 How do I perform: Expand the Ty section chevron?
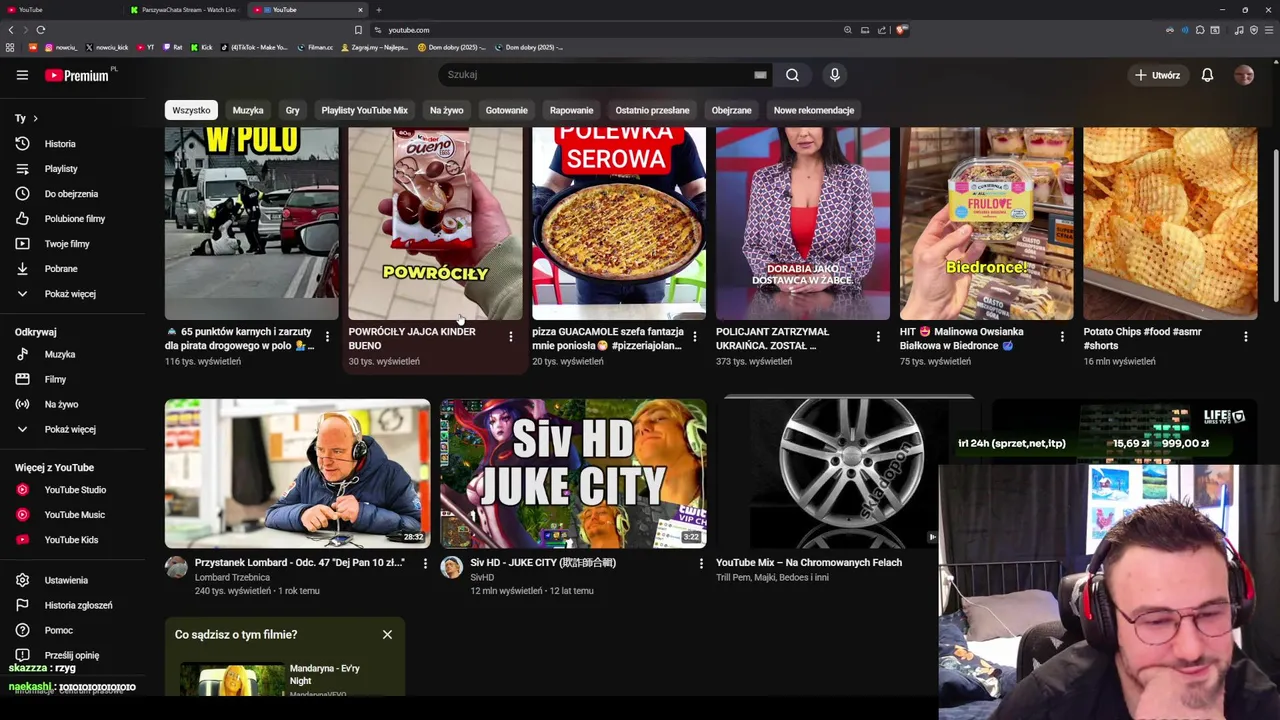pos(35,118)
